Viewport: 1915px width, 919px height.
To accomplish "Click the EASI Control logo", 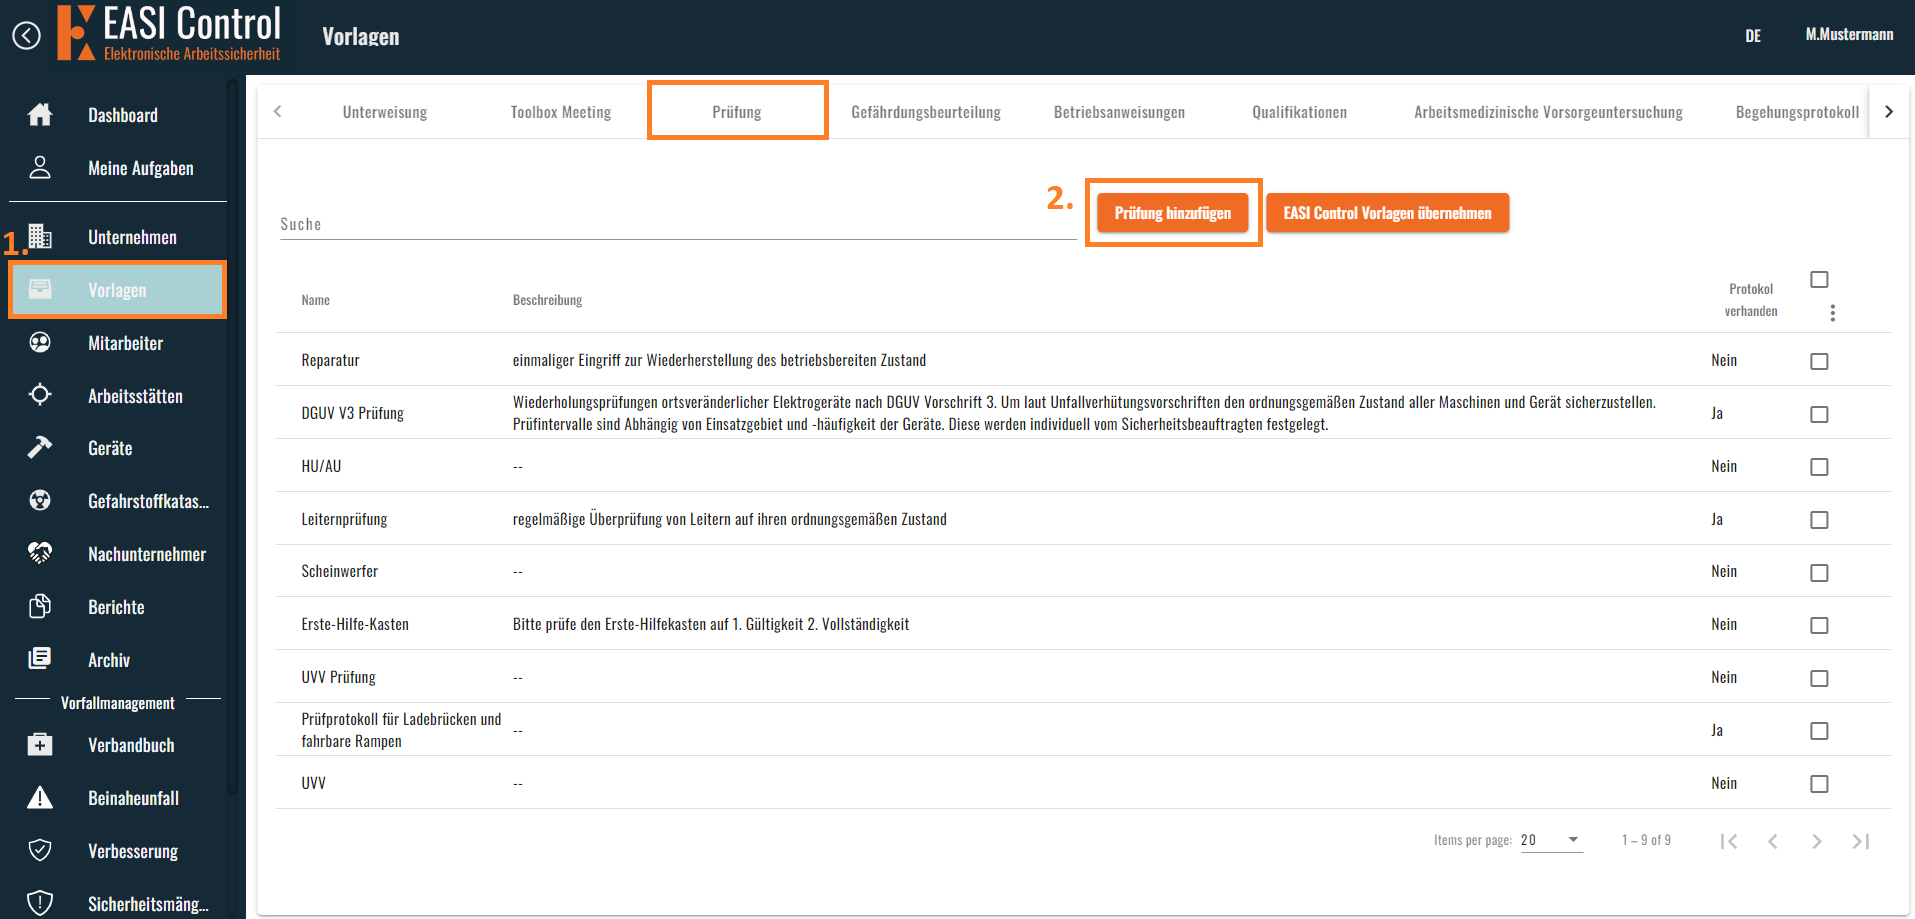I will [169, 33].
